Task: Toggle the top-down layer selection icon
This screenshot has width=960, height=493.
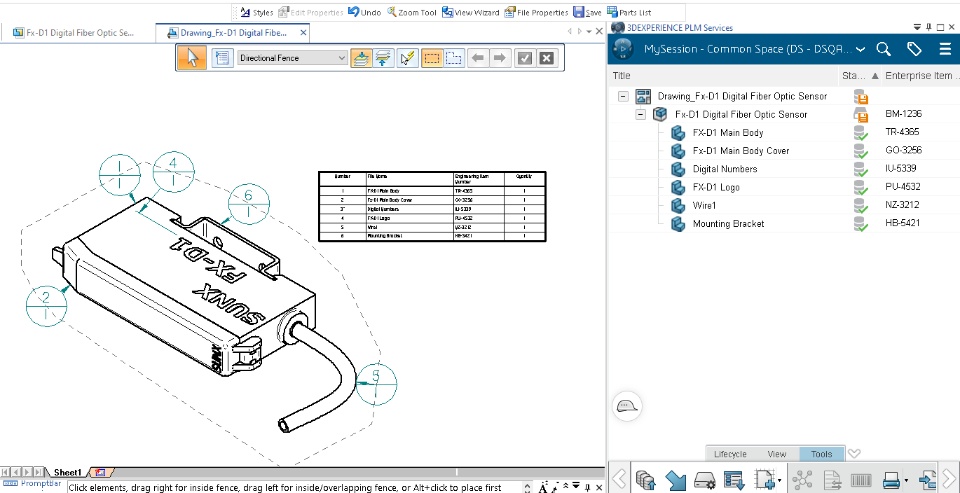Action: click(x=361, y=58)
